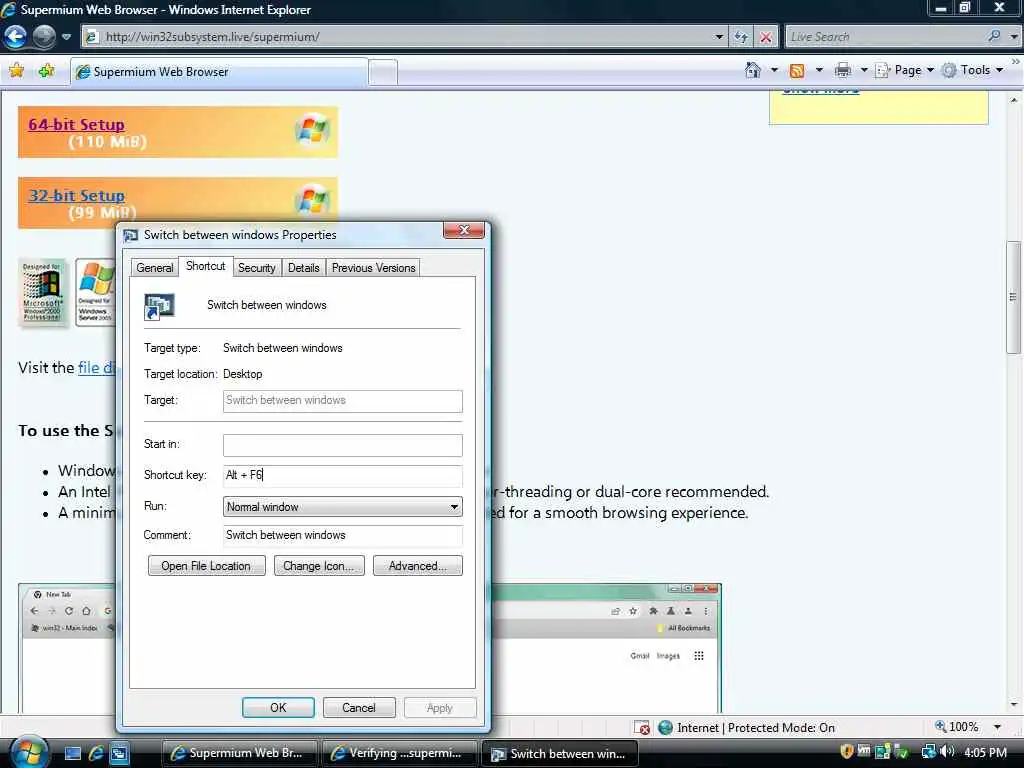Activate Supermium Web Br... taskbar button
The height and width of the screenshot is (768, 1024).
239,753
